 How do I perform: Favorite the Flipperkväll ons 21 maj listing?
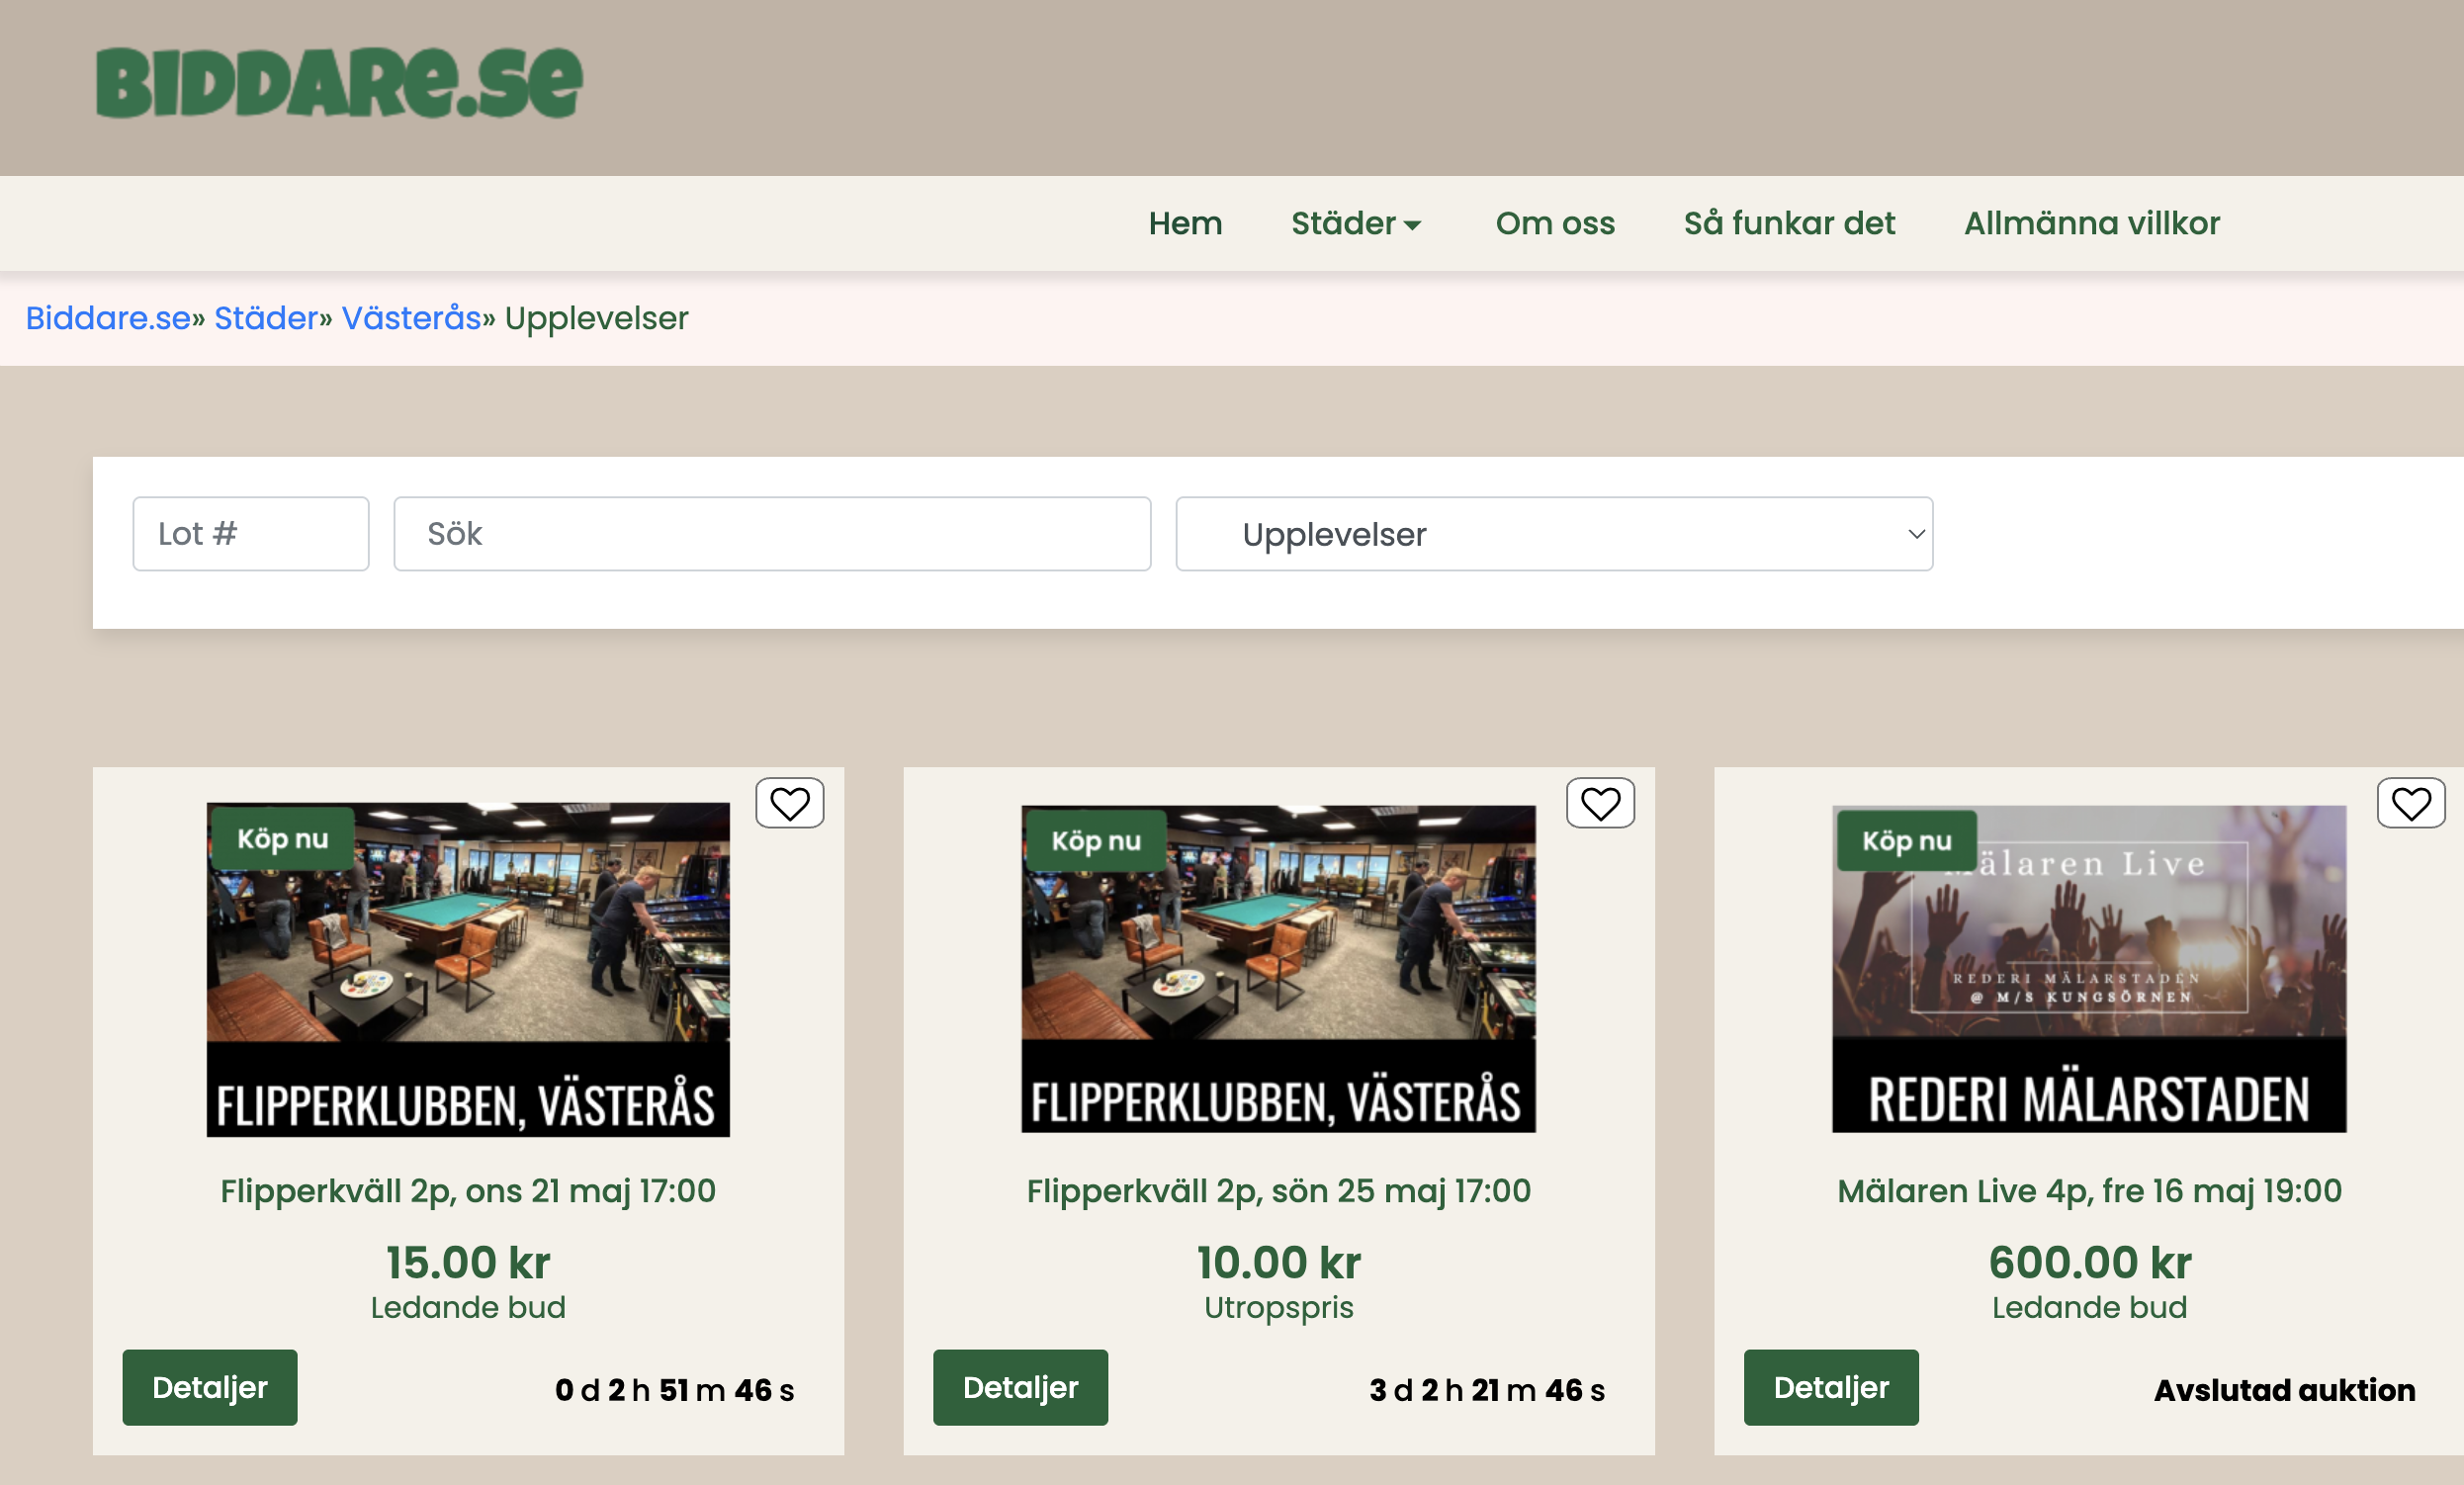coord(789,803)
